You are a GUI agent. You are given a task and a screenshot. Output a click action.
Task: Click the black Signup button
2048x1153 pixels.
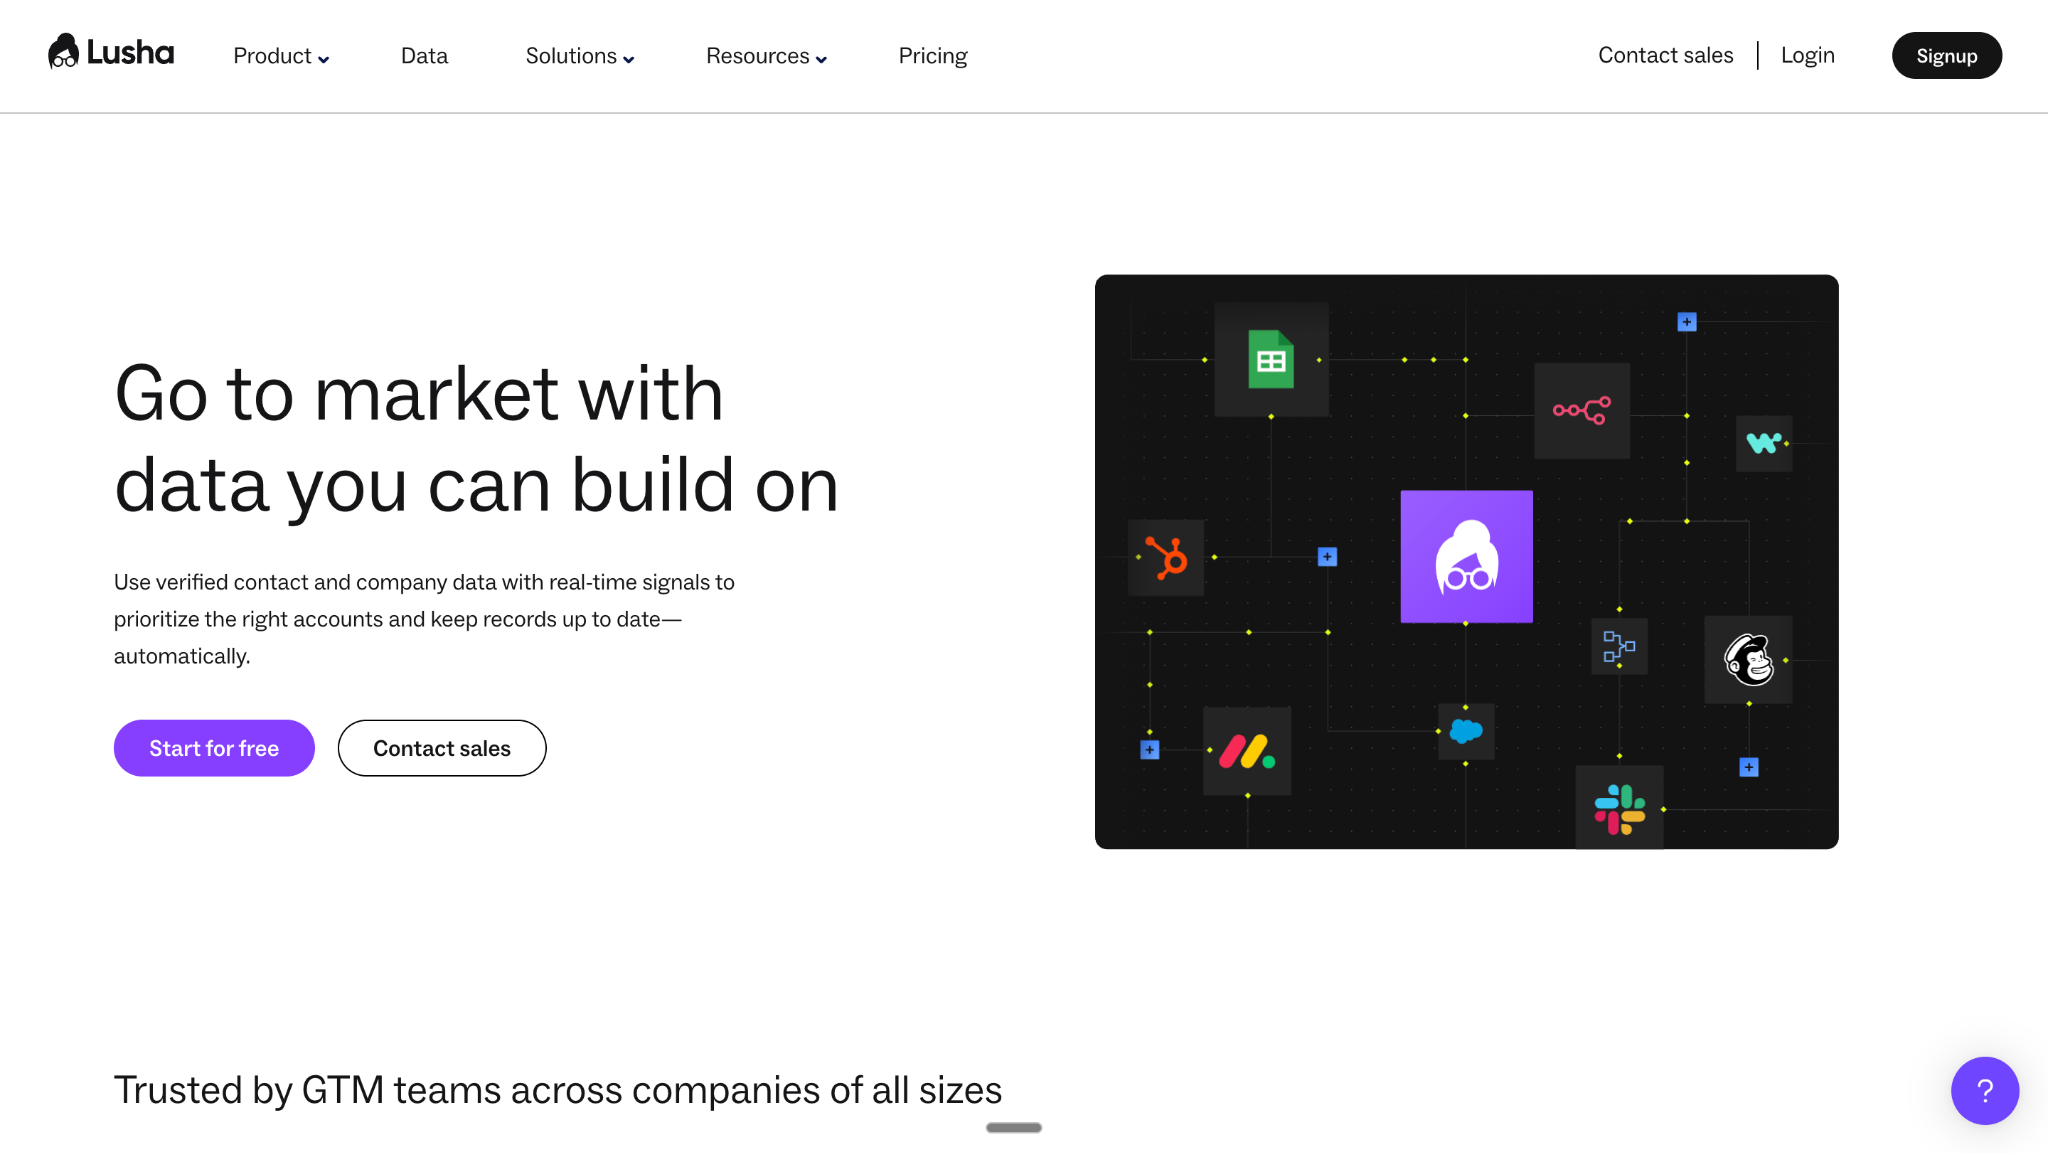[1946, 56]
